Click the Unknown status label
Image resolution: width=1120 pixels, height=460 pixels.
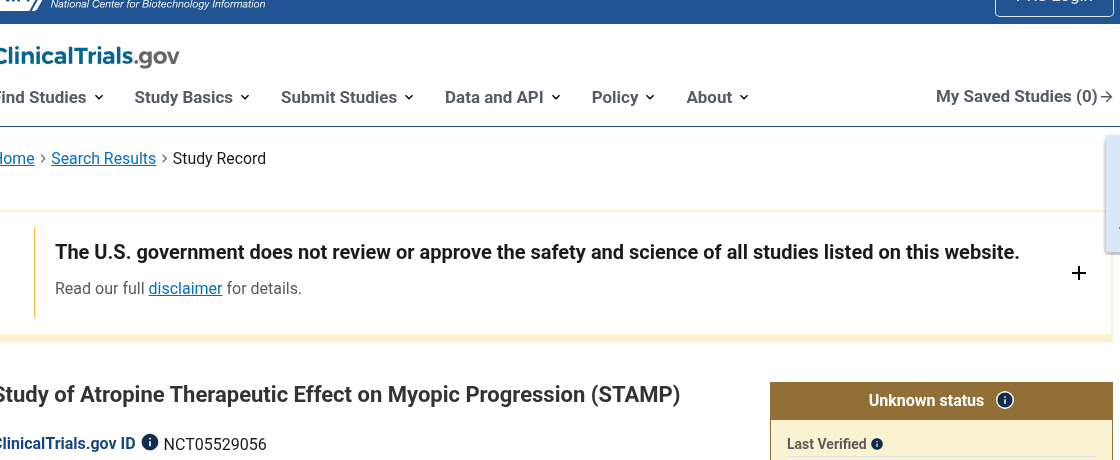926,401
